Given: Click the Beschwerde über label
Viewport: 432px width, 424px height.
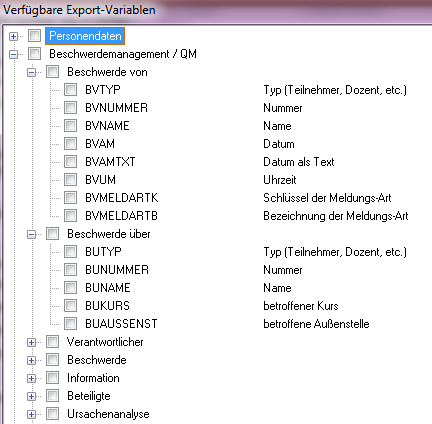Looking at the screenshot, I should click(x=109, y=234).
